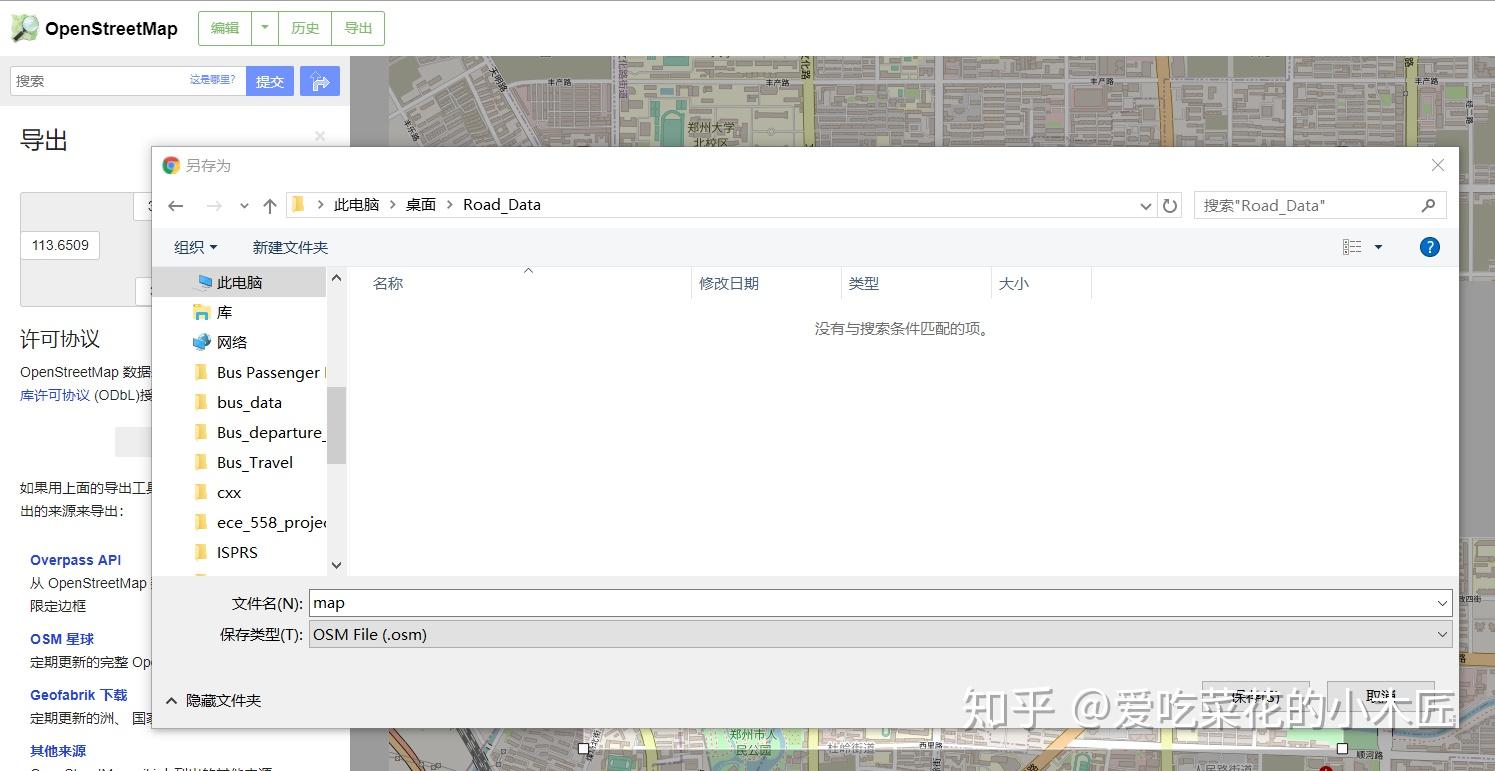
Task: Refresh the Road_Data folder view
Action: pyautogui.click(x=1170, y=205)
